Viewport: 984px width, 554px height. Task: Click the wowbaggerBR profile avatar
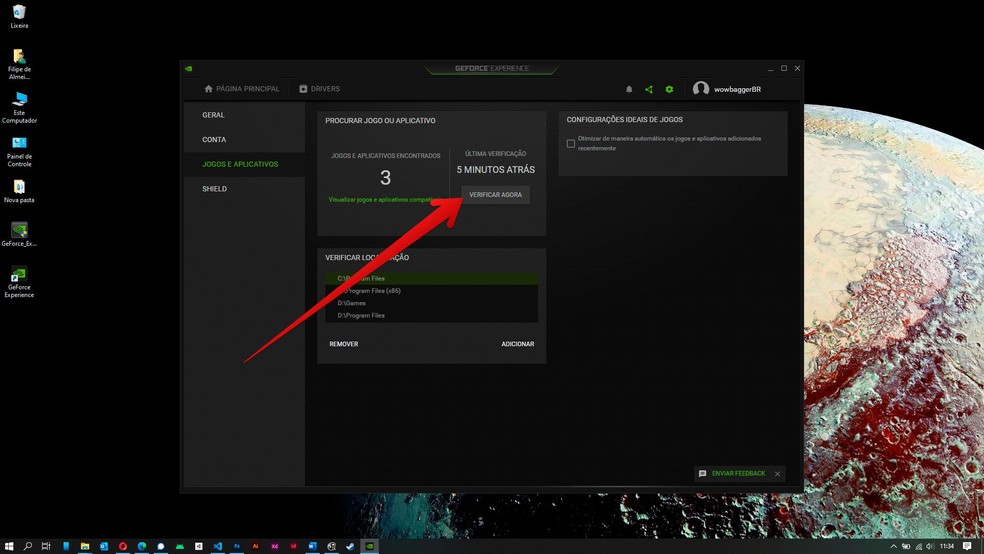pos(701,89)
